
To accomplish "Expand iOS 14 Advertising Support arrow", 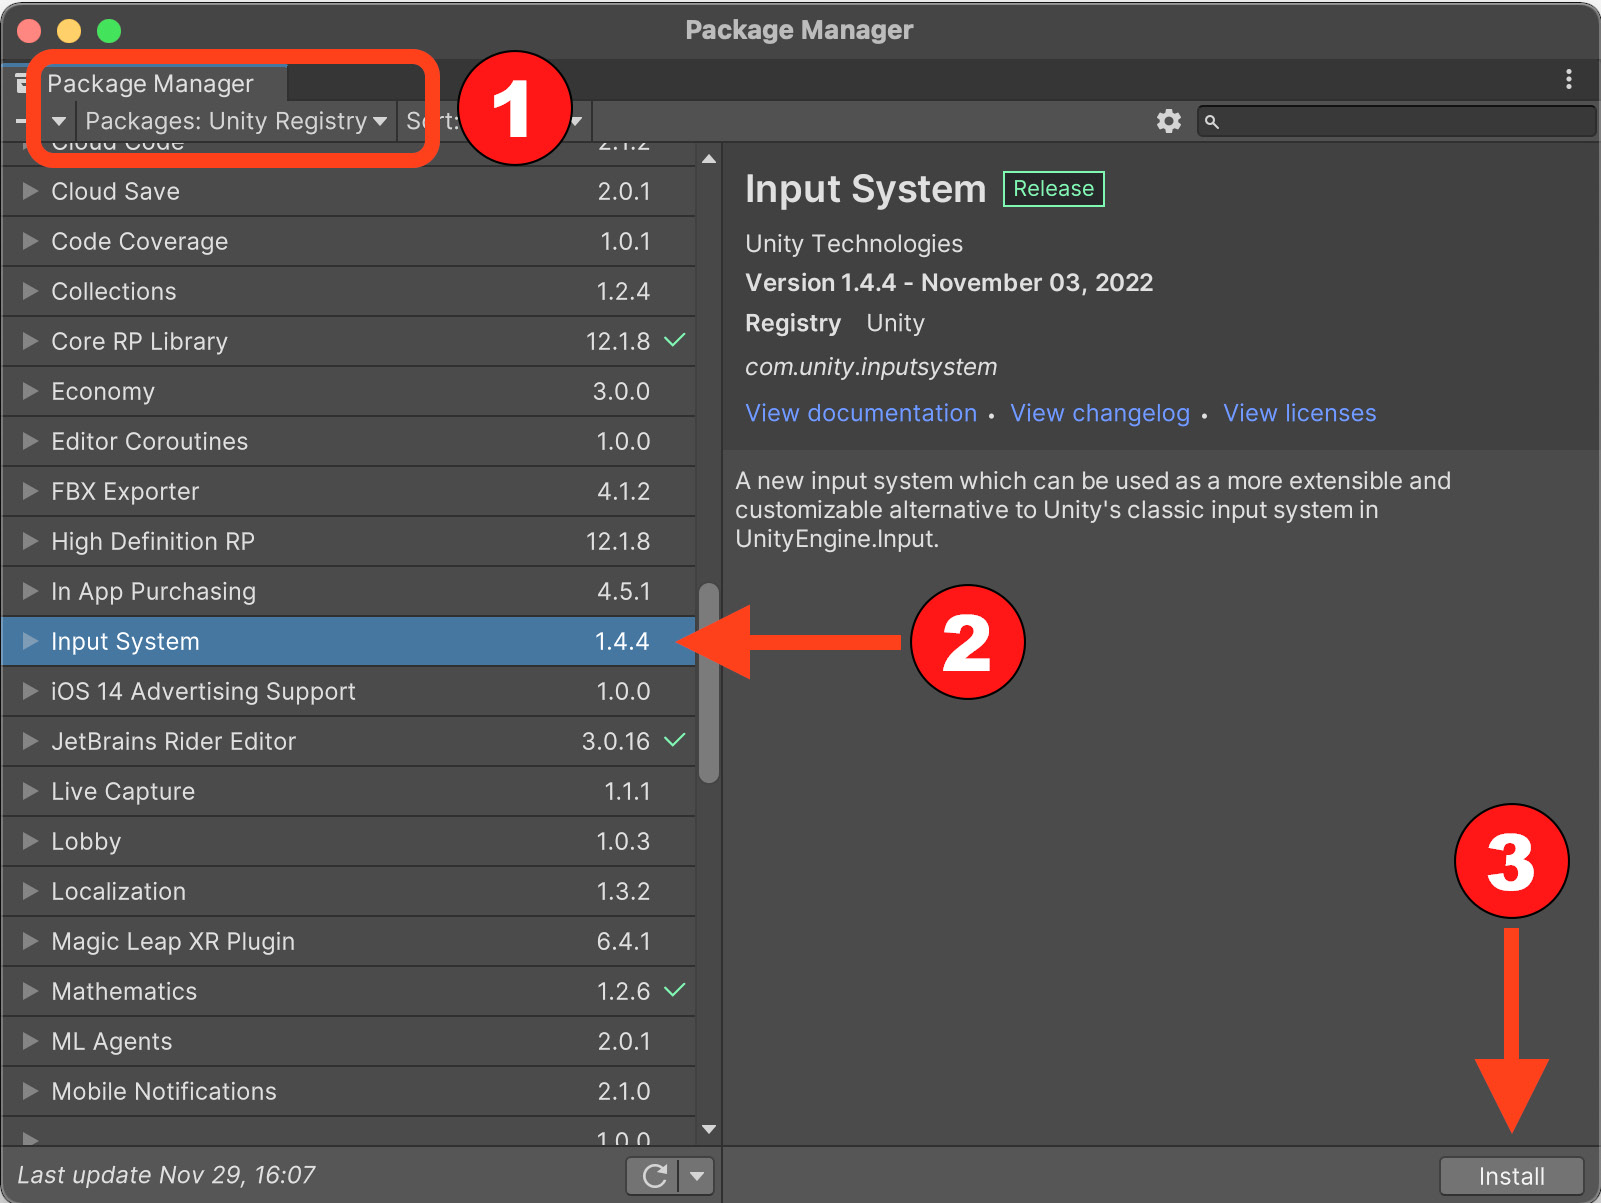I will [30, 691].
